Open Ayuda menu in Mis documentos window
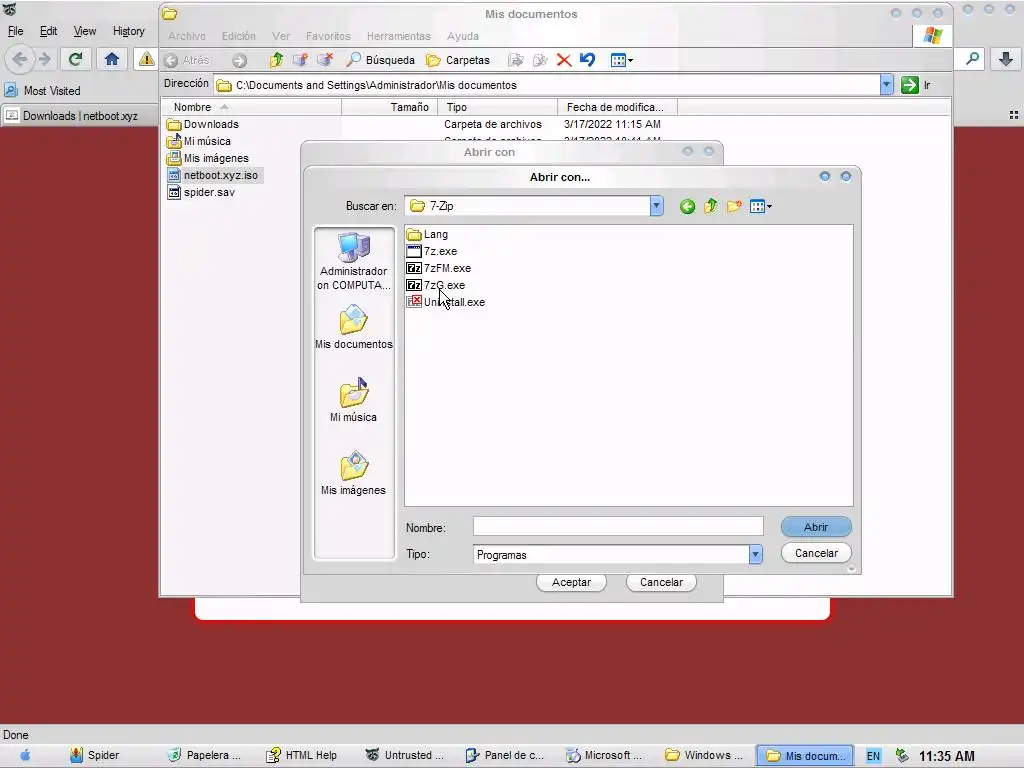 coord(462,36)
